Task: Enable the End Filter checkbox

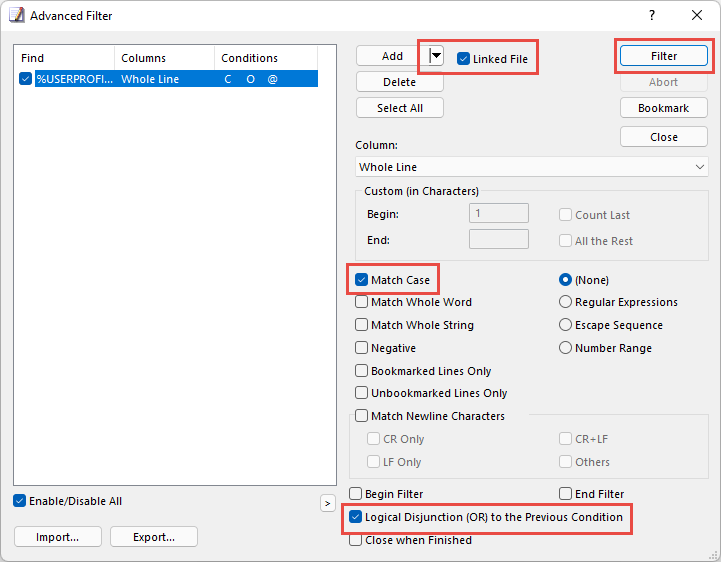Action: tap(565, 494)
